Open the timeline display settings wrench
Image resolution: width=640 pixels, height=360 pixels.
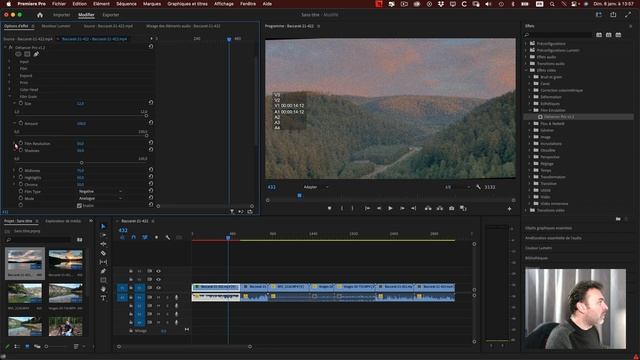click(168, 237)
